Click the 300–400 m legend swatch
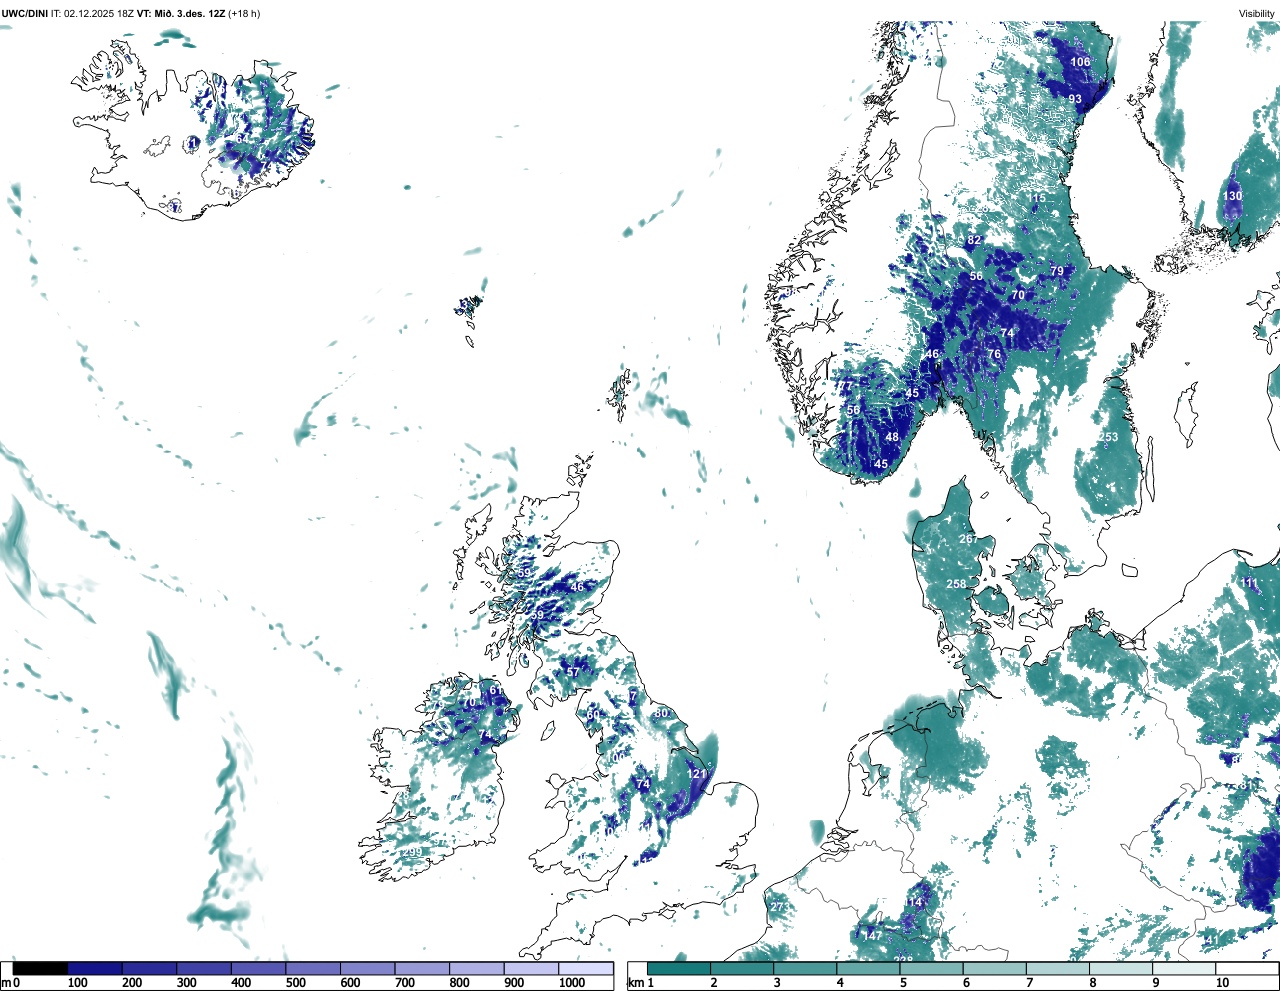Image resolution: width=1280 pixels, height=991 pixels. [204, 968]
